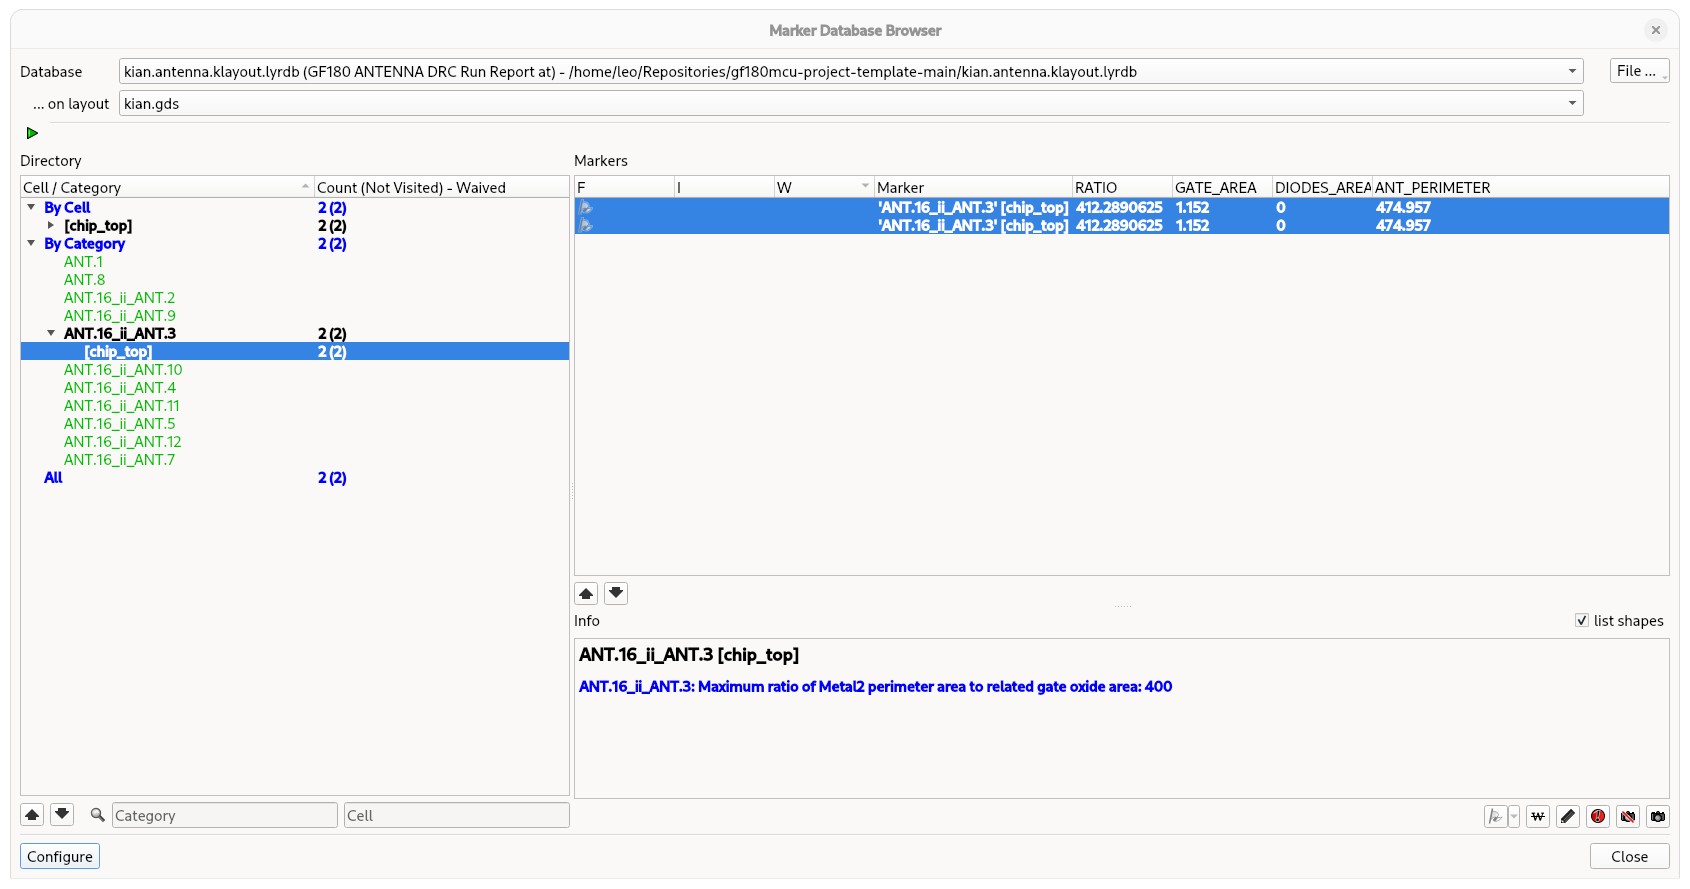Toggle the 'list shapes' checkbox
The image size is (1690, 889).
1582,621
